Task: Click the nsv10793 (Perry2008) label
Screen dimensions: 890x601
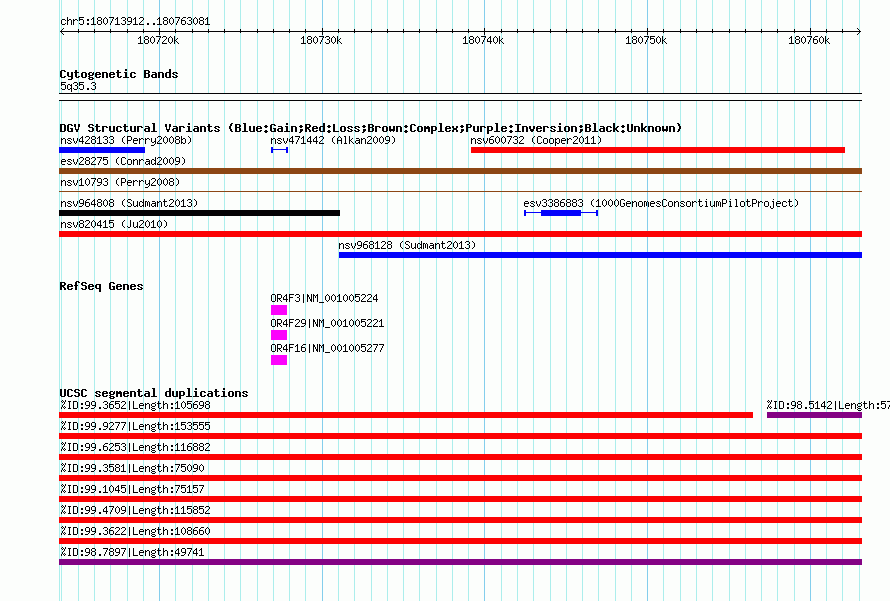Action: pyautogui.click(x=120, y=182)
